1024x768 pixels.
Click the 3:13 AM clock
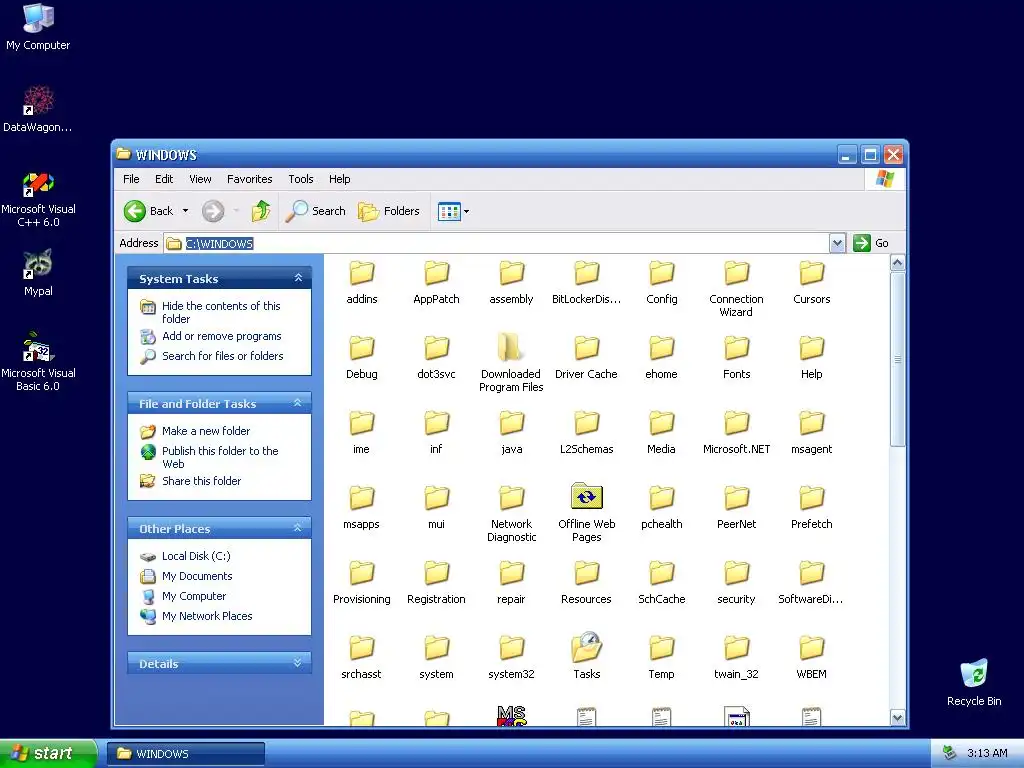coord(987,753)
